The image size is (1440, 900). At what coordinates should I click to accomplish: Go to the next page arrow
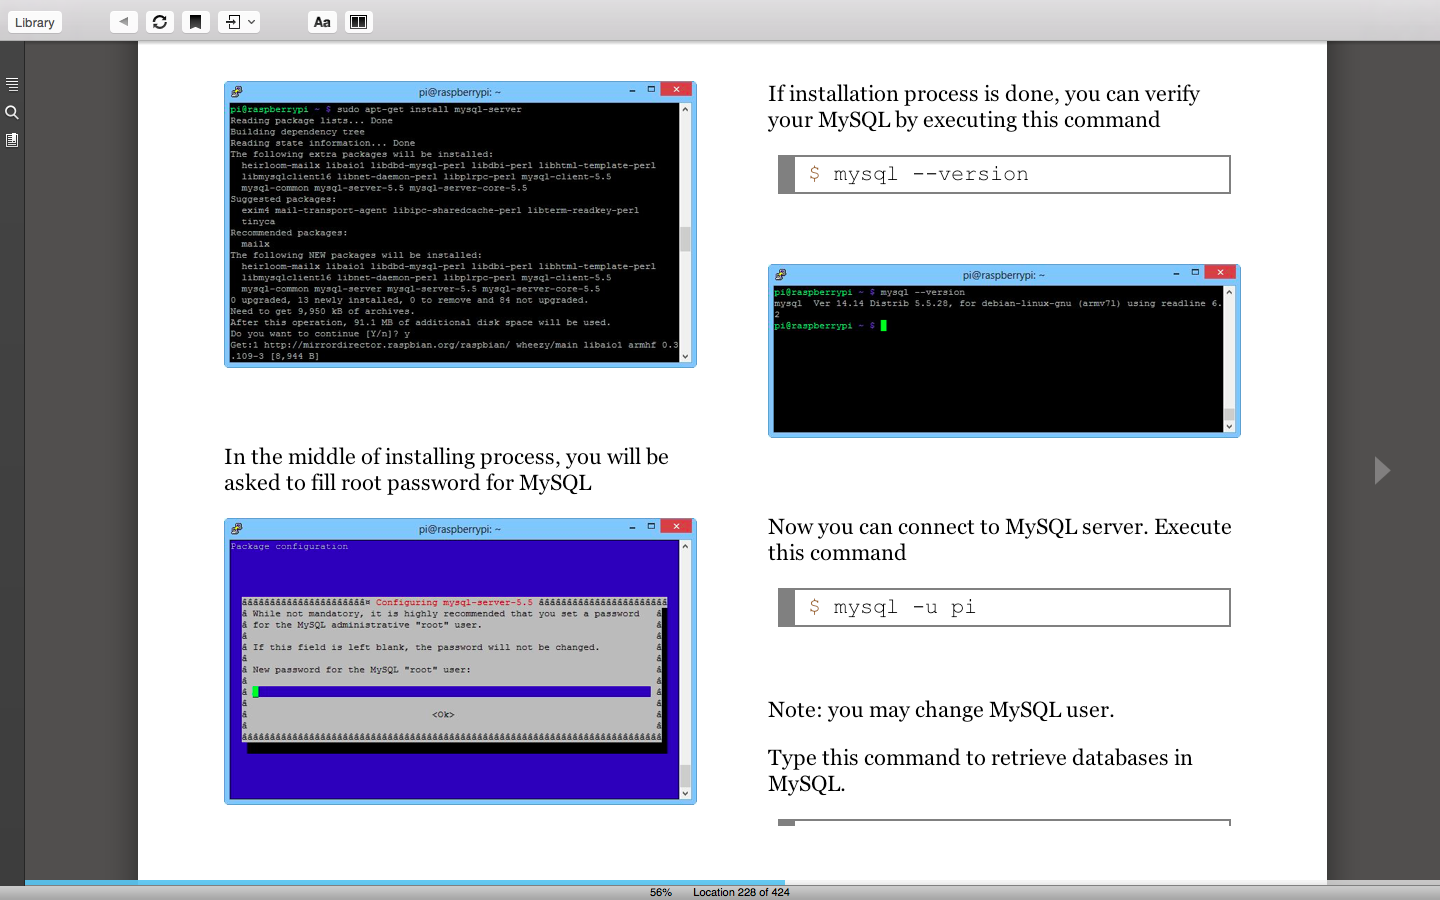1382,470
